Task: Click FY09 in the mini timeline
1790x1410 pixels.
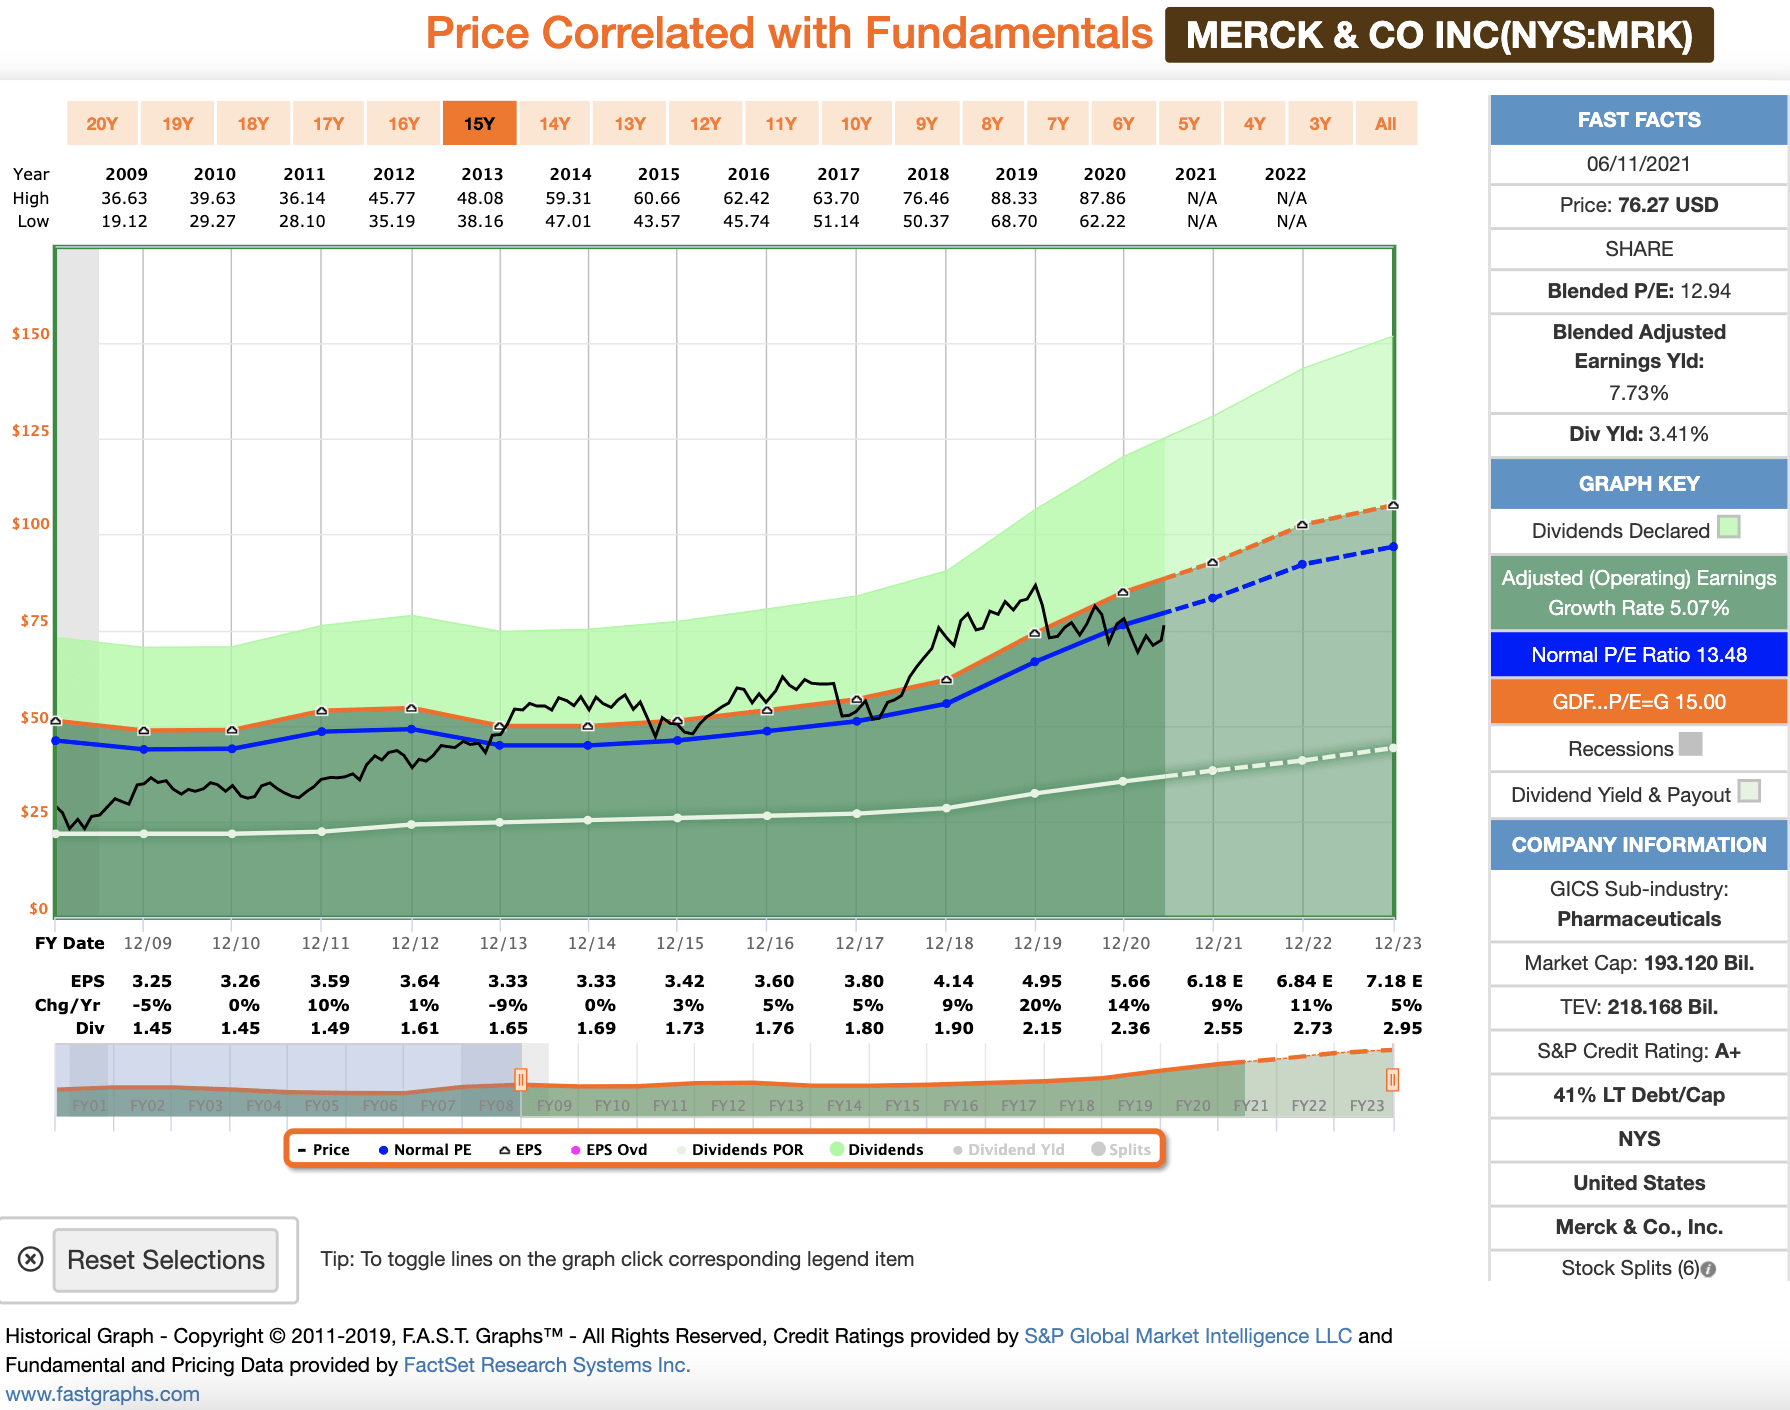Action: click(554, 1105)
